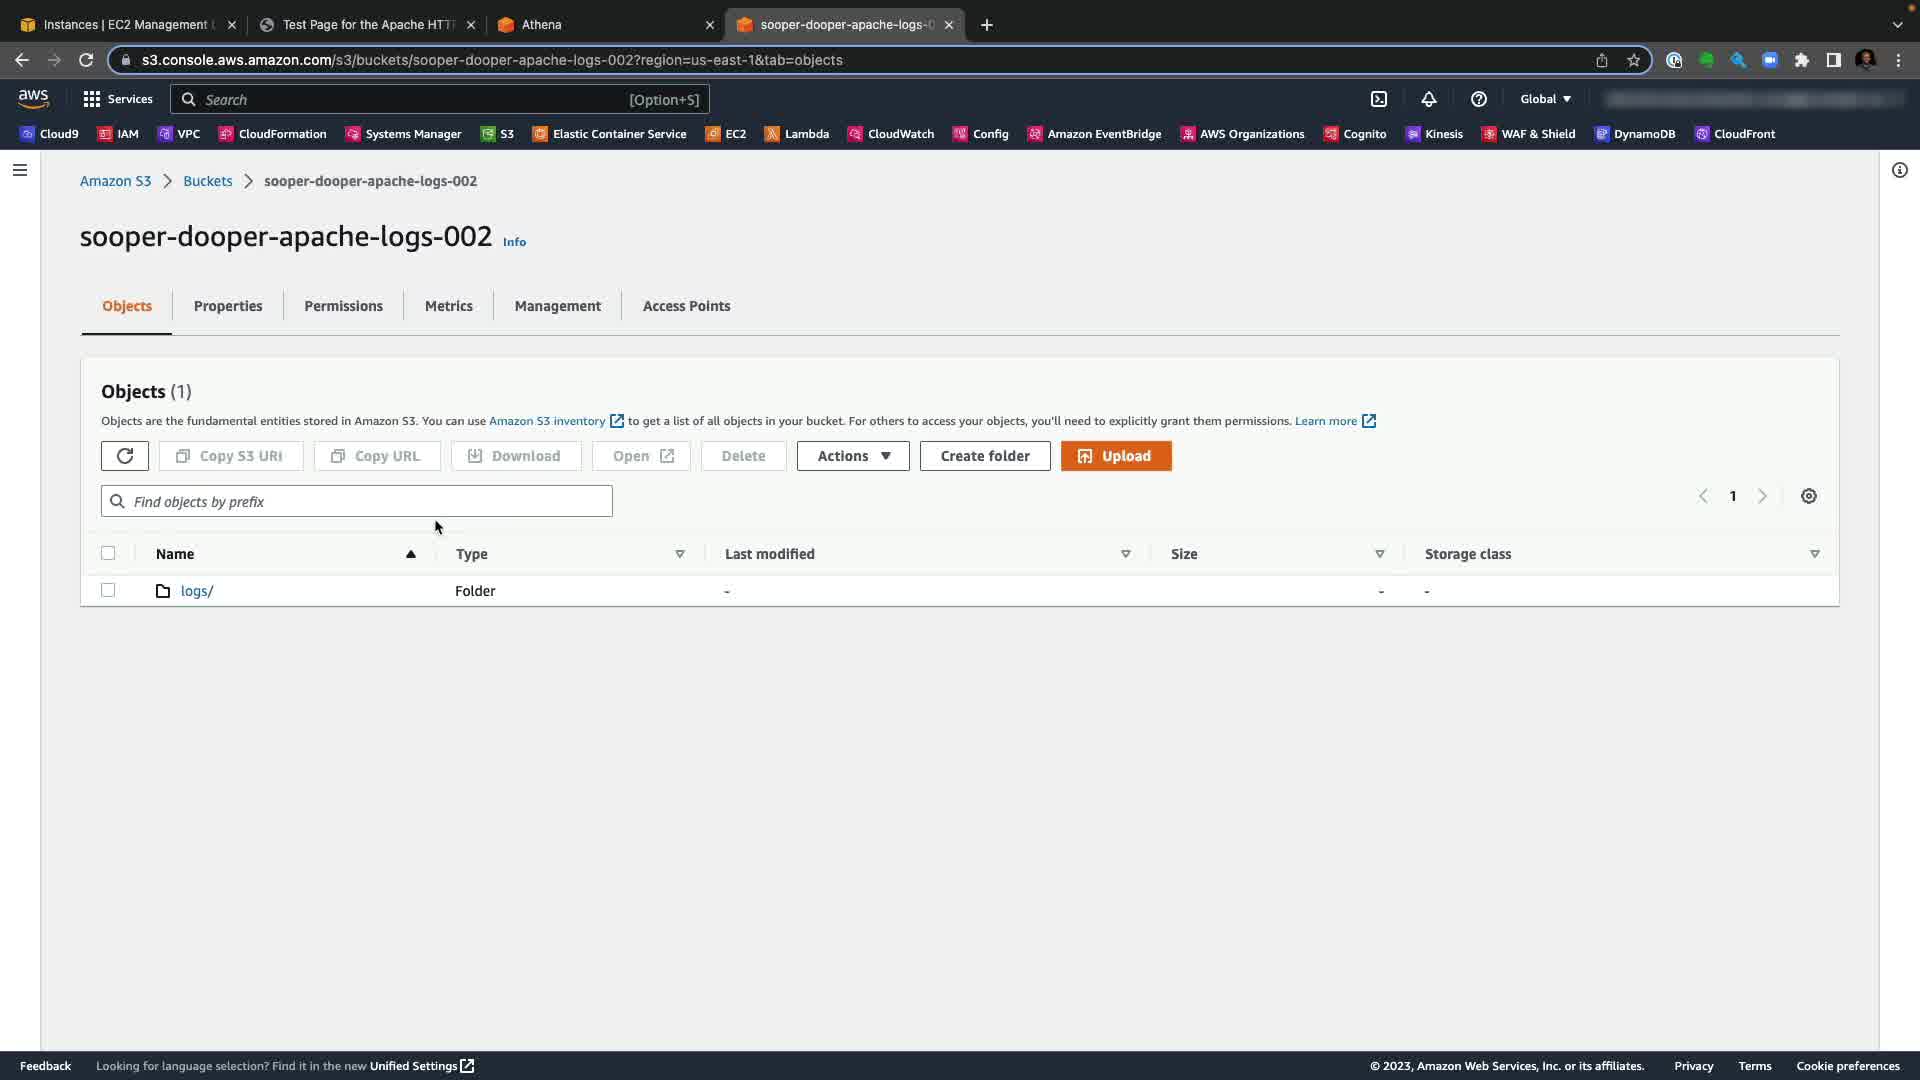The height and width of the screenshot is (1080, 1920).
Task: Switch to the Management tab
Action: coord(557,306)
